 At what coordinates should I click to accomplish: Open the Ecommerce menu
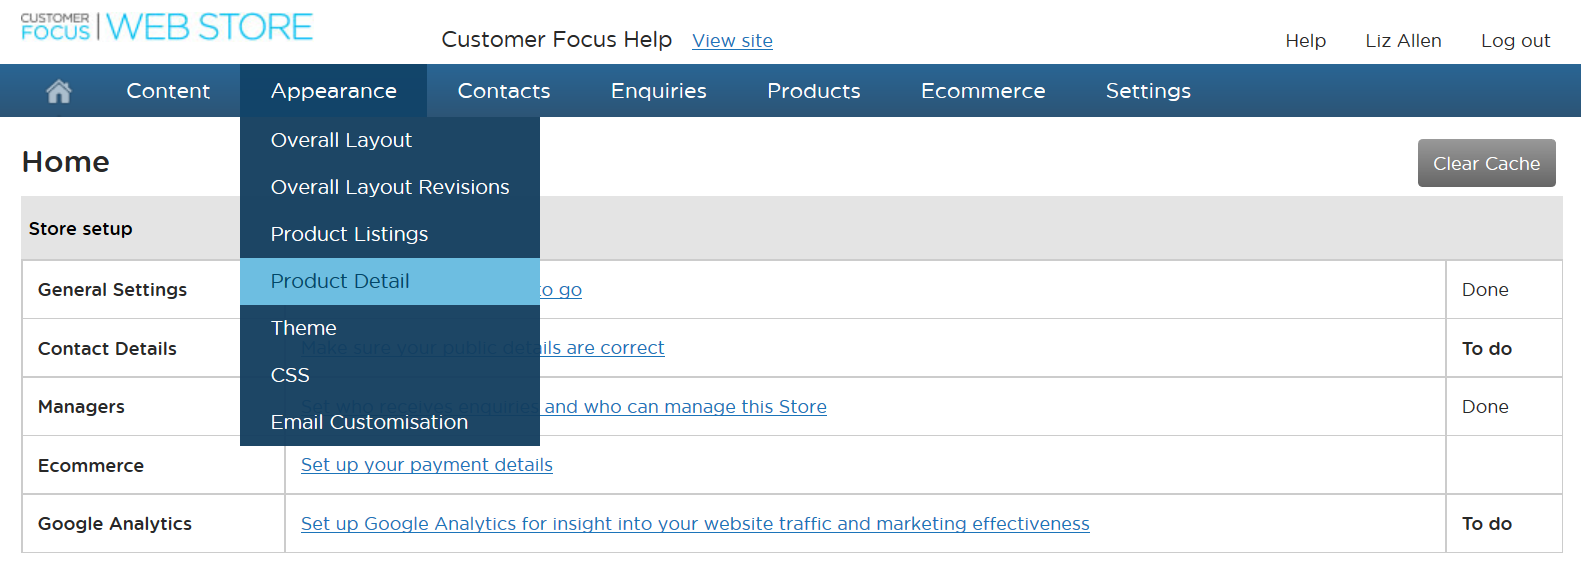pos(983,91)
